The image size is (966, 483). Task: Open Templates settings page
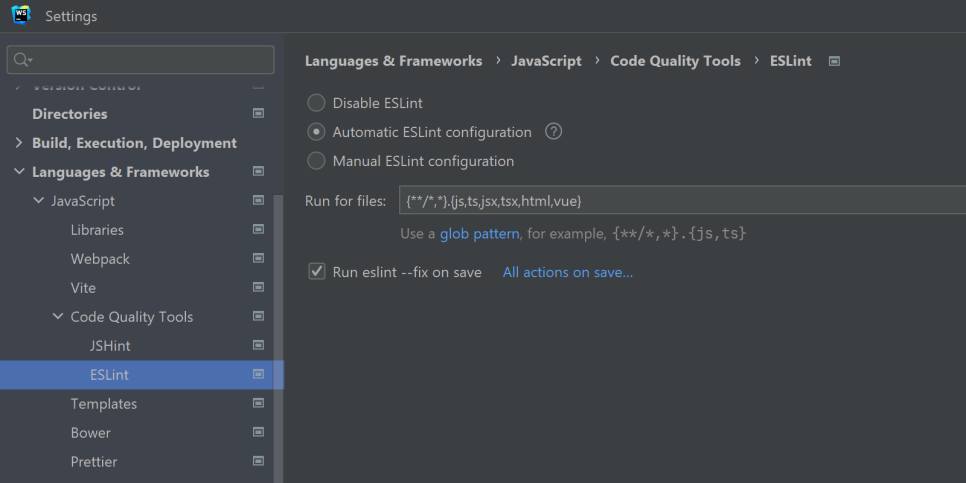point(104,404)
